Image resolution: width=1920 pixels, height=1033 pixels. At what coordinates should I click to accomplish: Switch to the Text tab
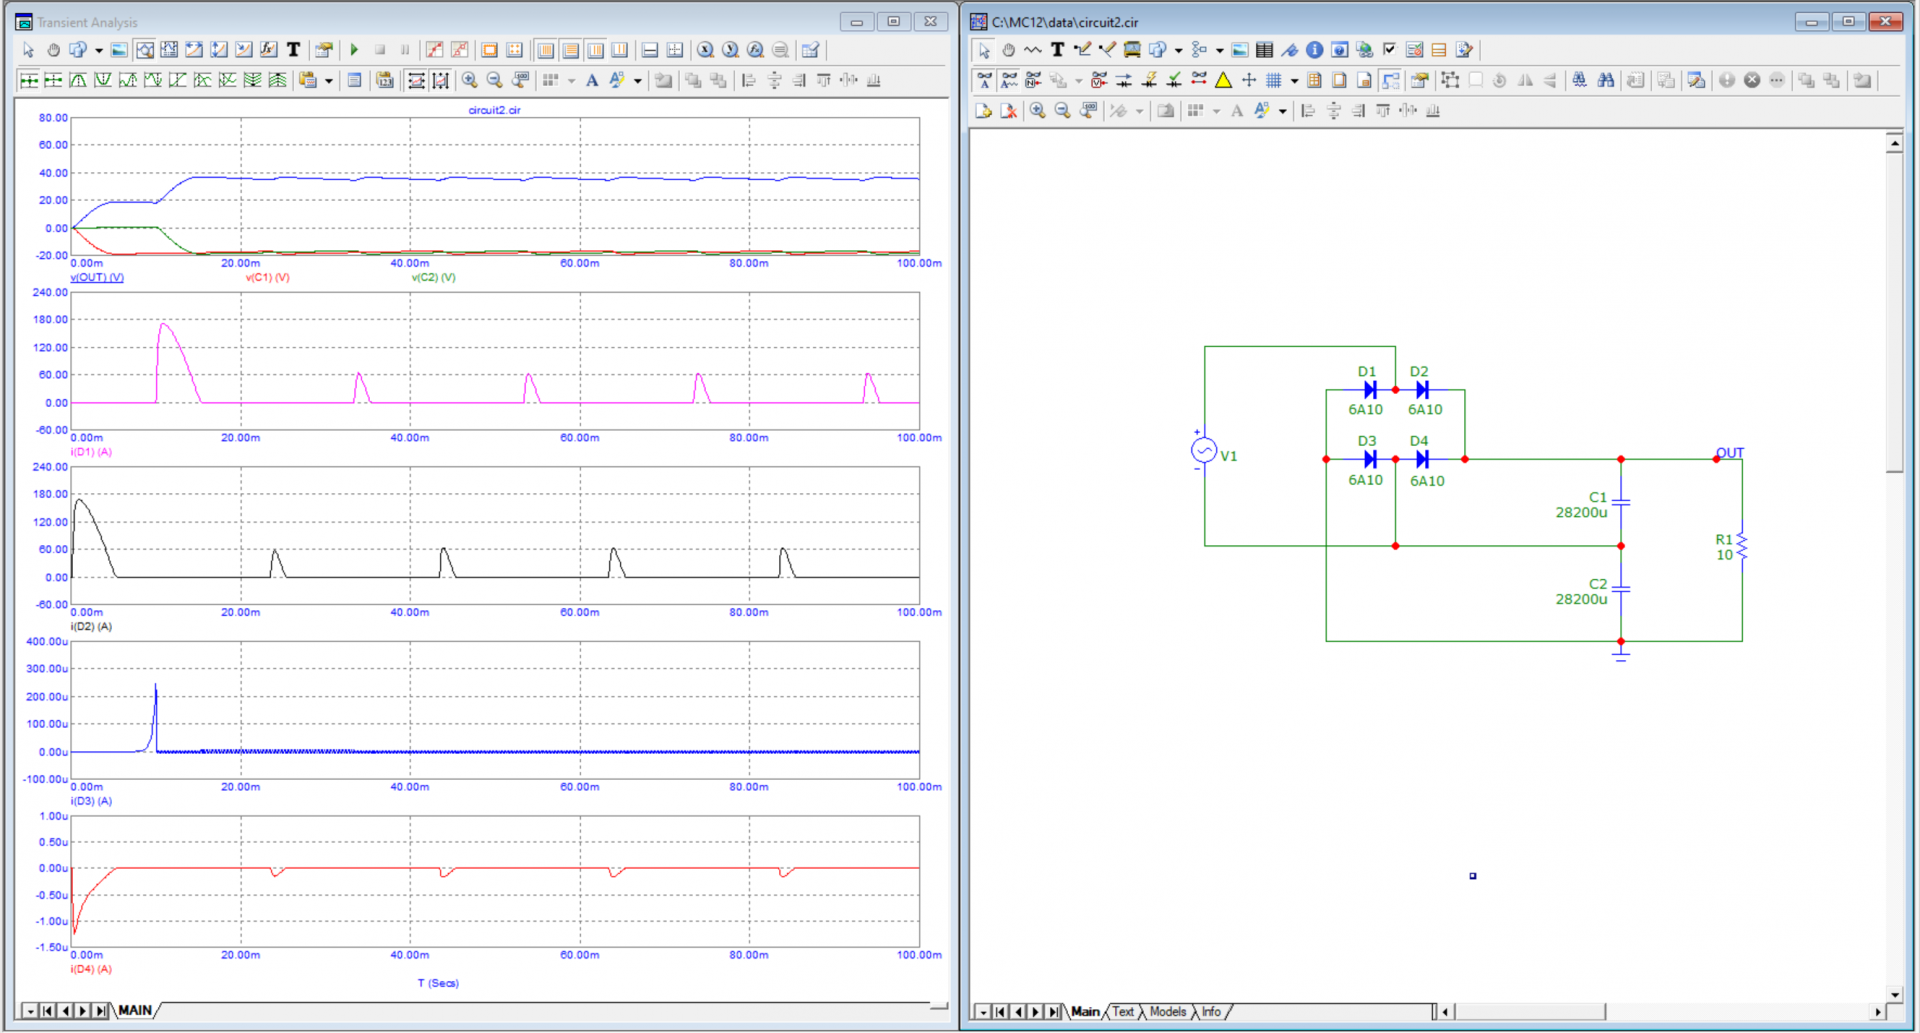1123,1012
